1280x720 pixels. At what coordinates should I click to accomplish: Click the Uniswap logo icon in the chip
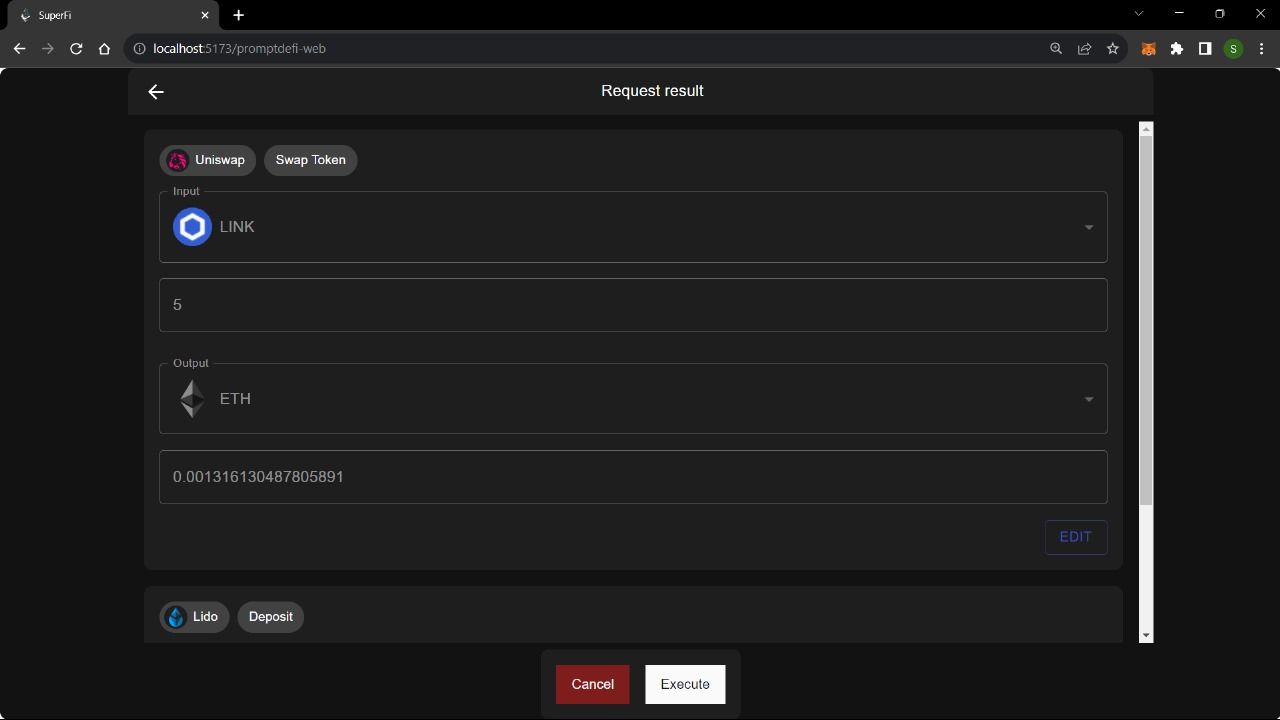[177, 160]
